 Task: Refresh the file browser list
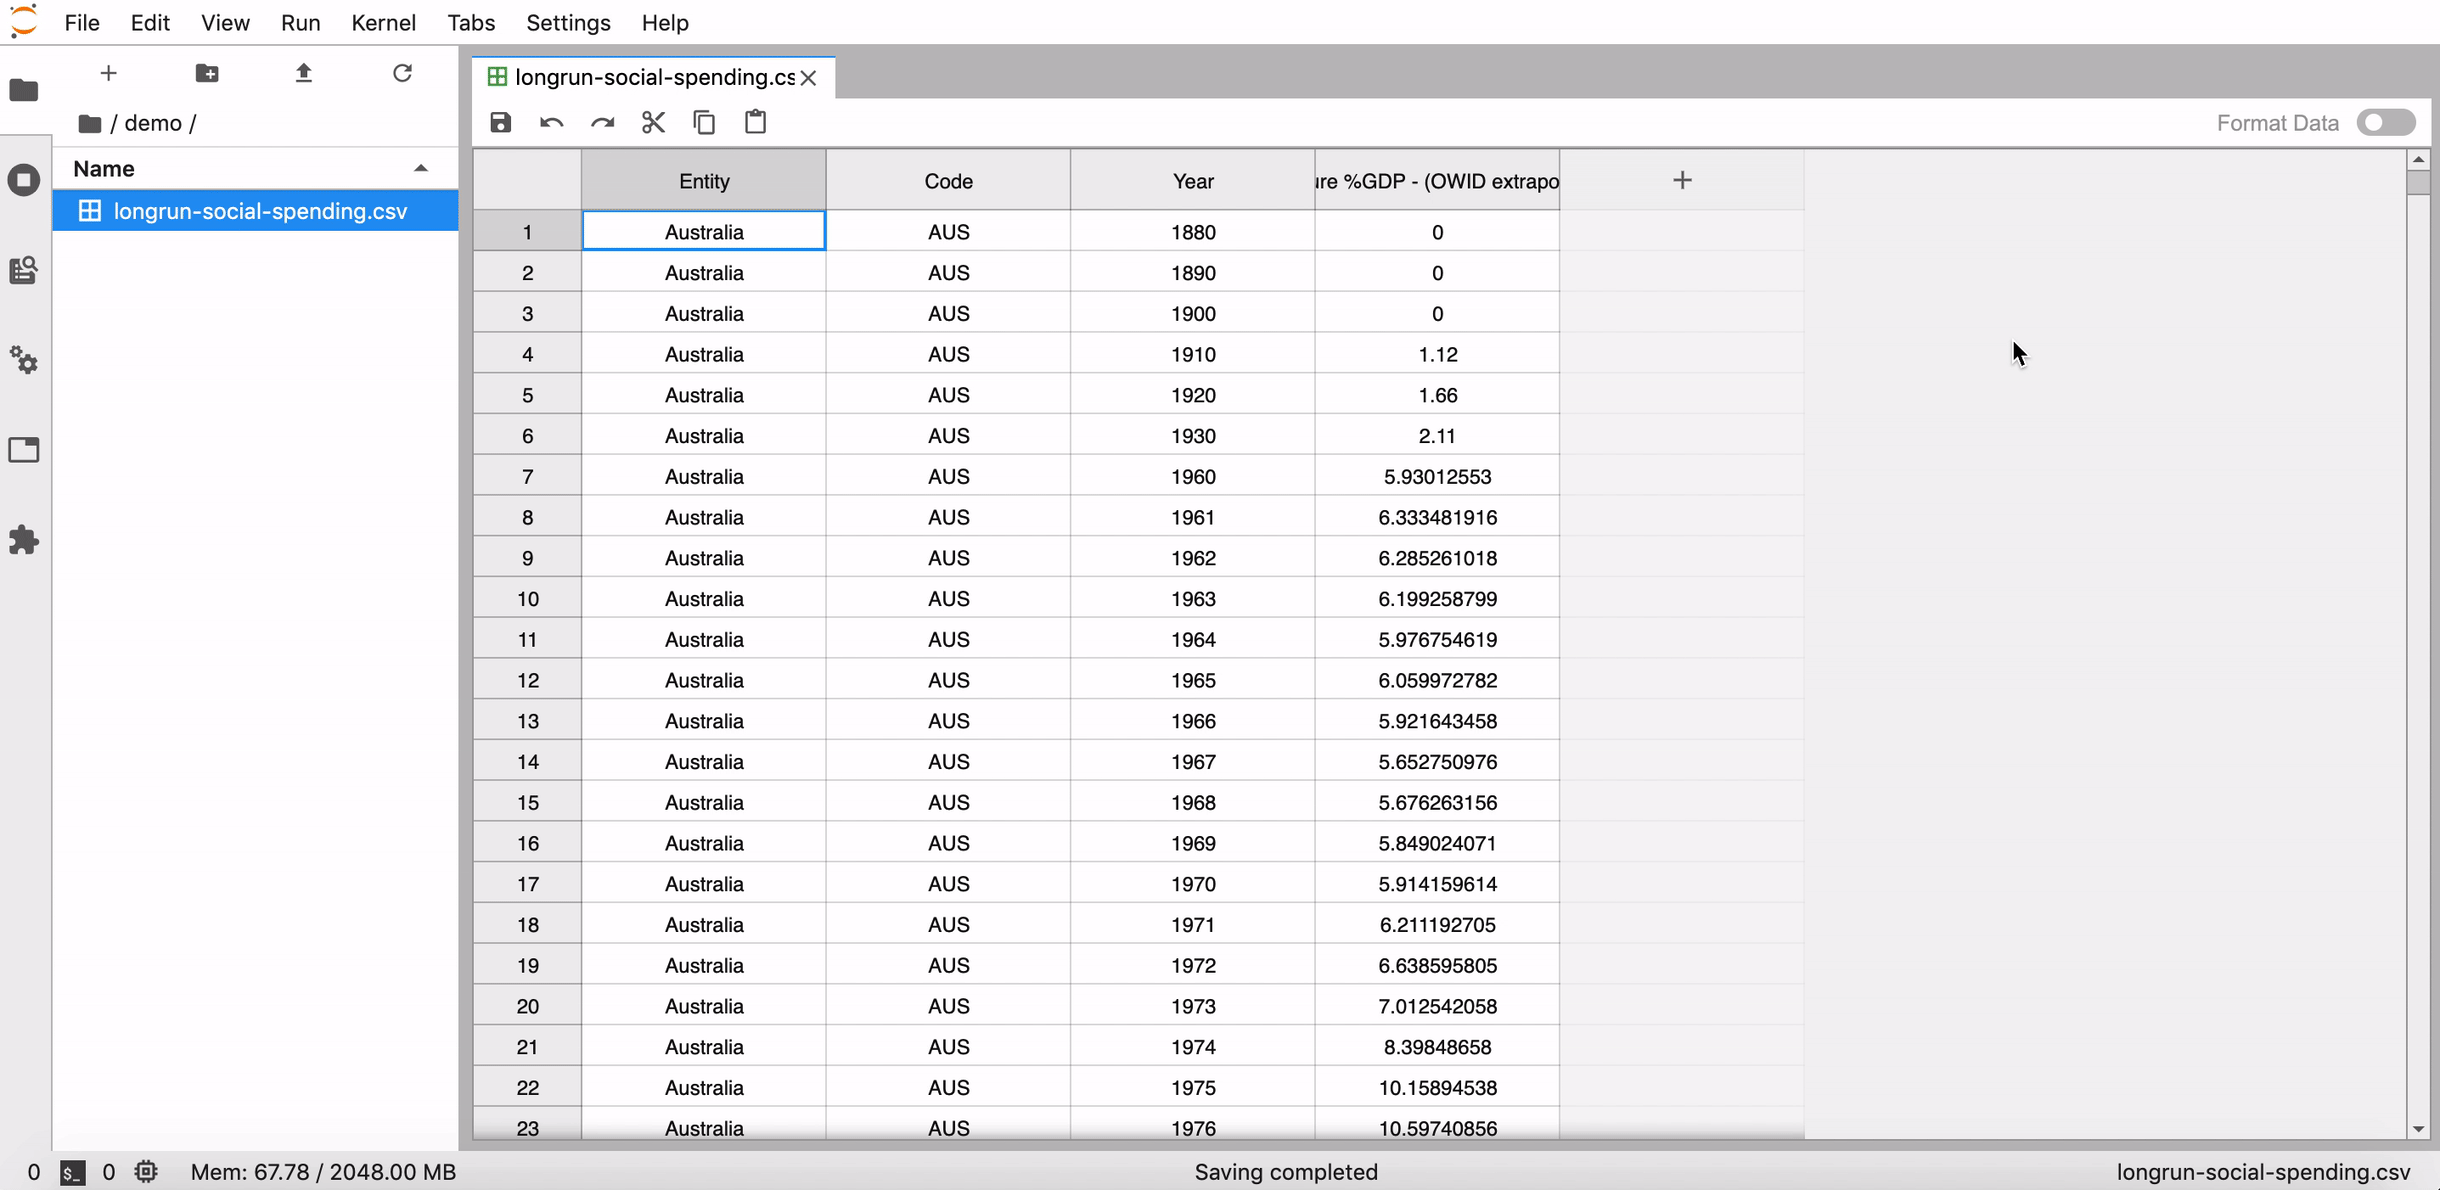point(402,73)
